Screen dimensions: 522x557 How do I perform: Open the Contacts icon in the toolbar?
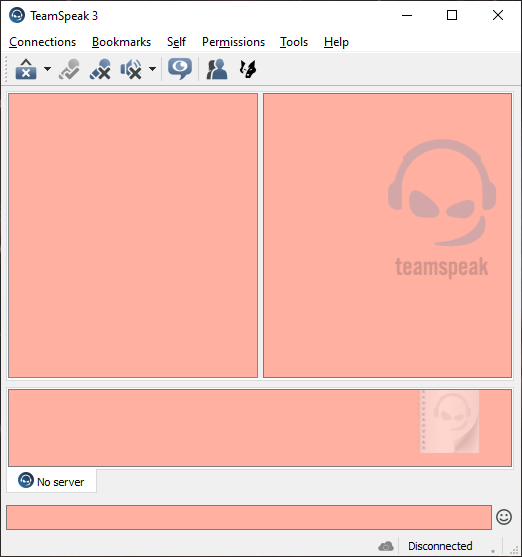pyautogui.click(x=217, y=69)
